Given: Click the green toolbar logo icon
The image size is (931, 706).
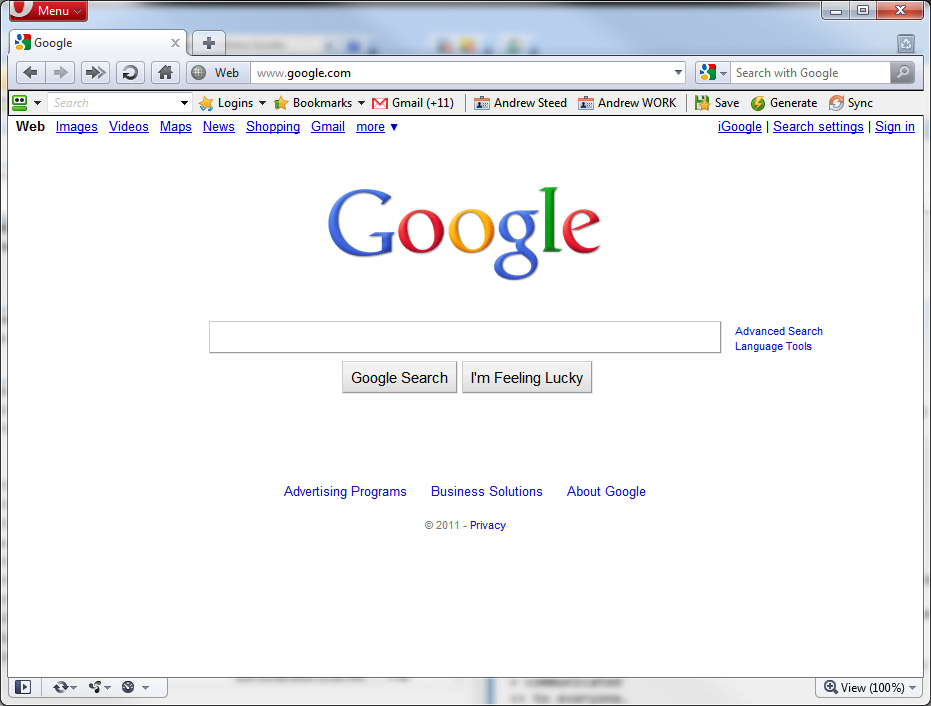Looking at the screenshot, I should (20, 103).
